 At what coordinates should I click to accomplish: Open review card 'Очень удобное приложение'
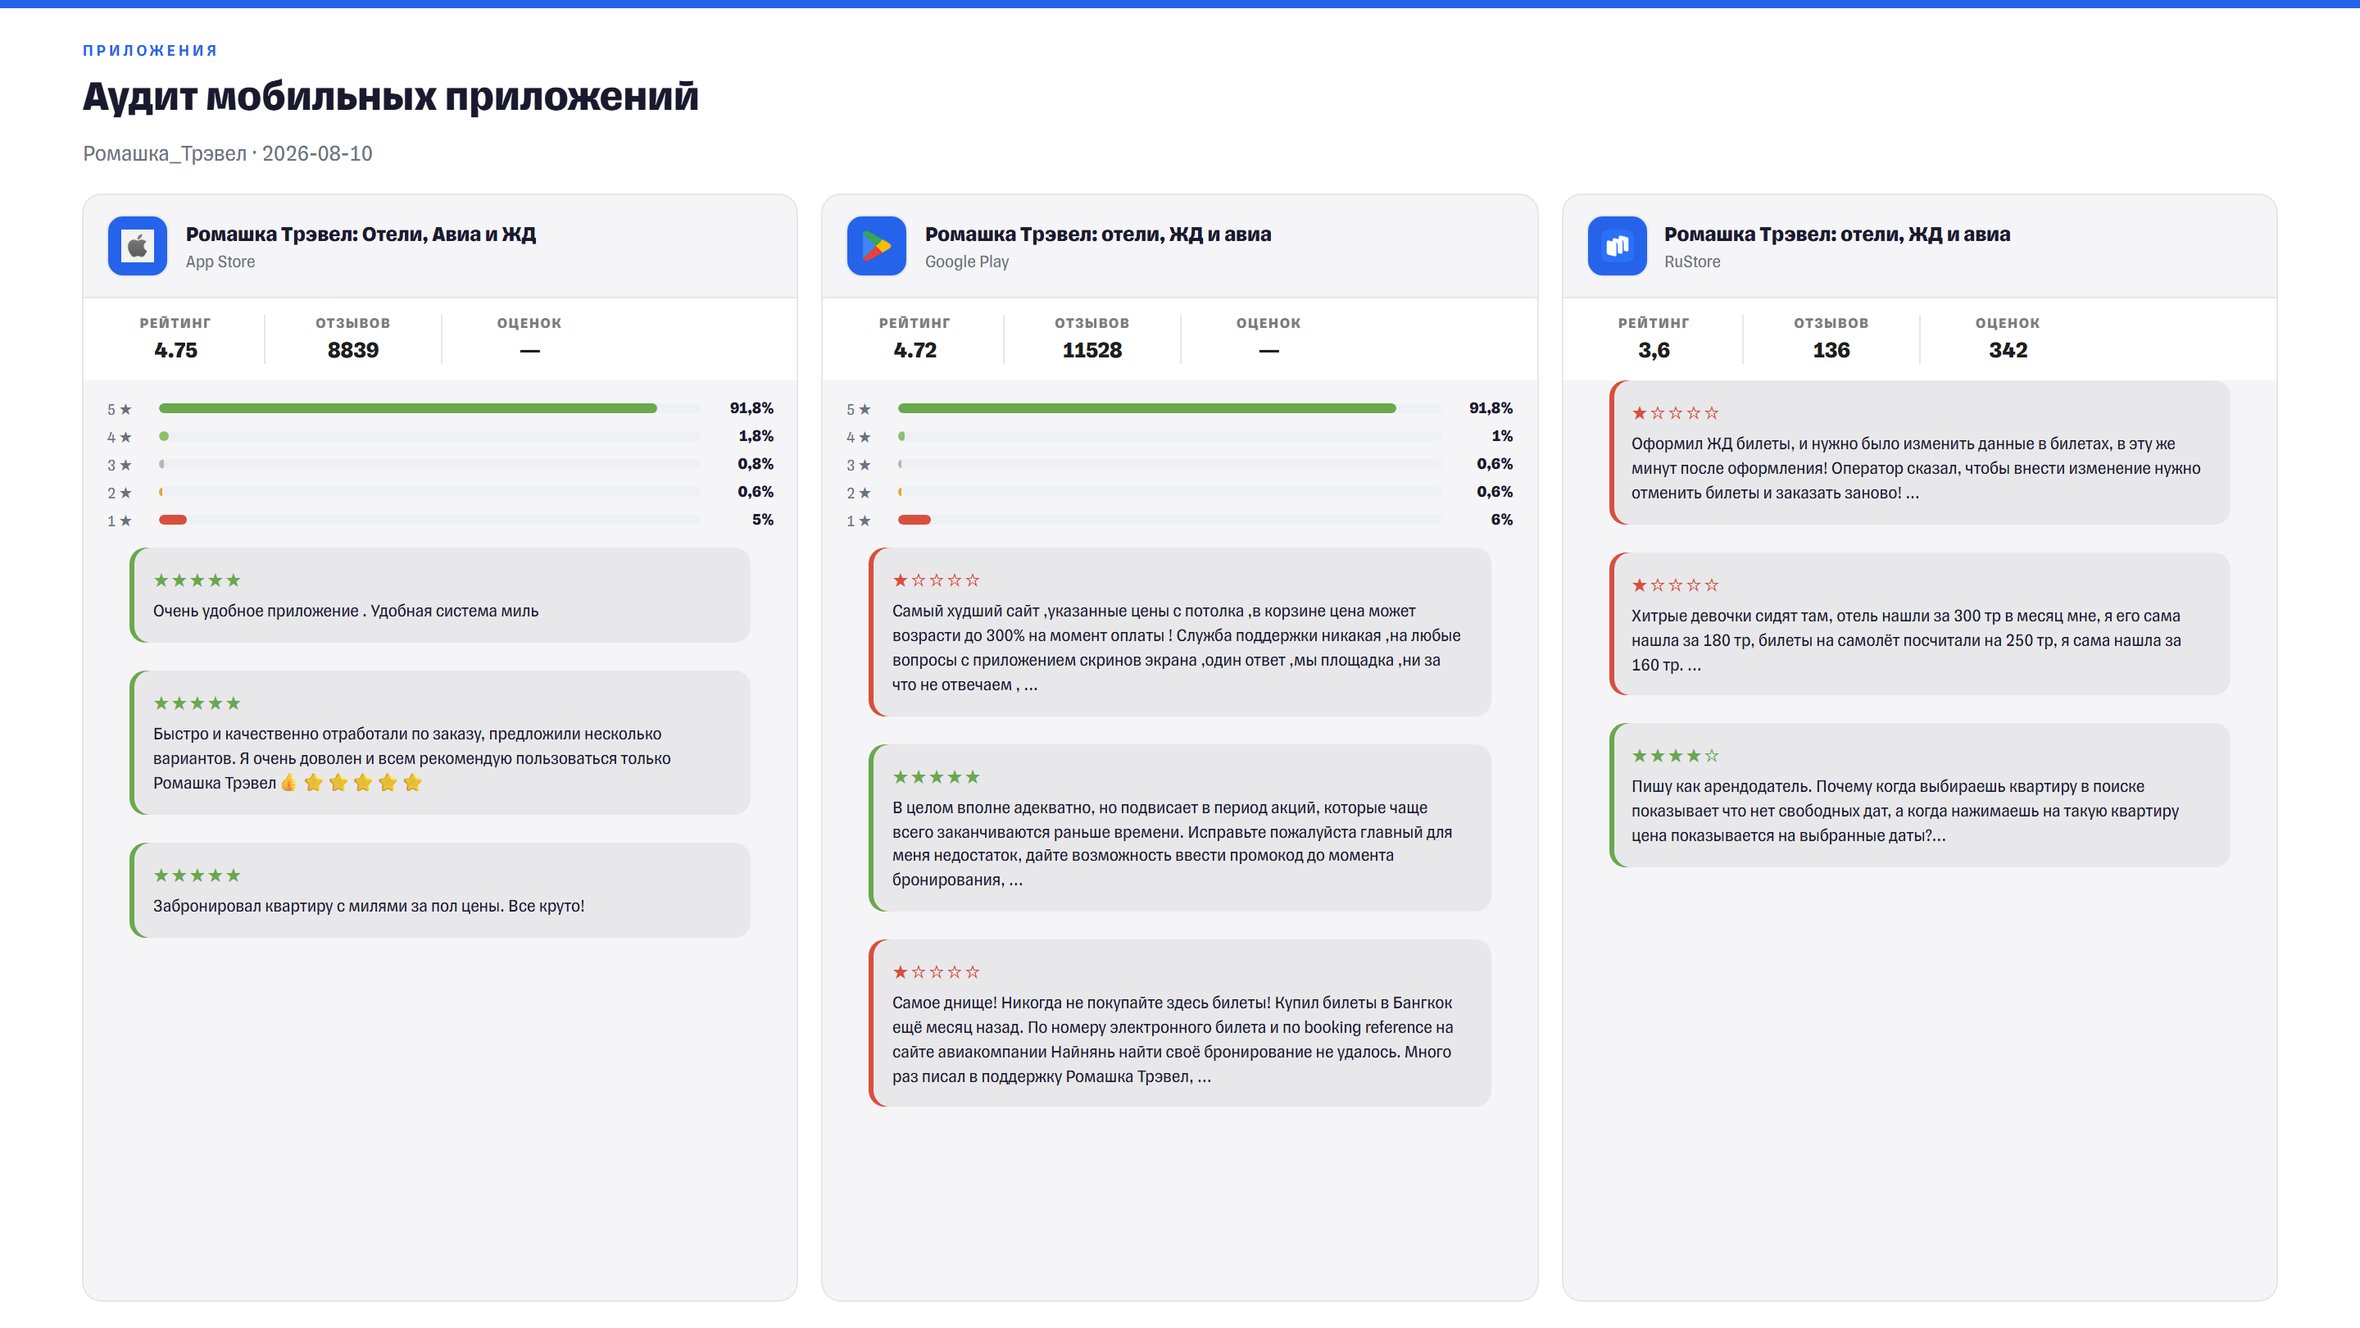[x=440, y=595]
